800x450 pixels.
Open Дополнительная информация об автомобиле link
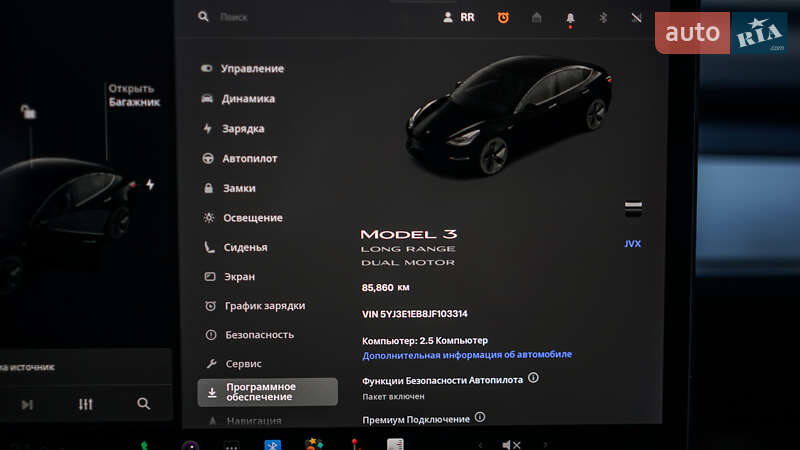pos(467,355)
